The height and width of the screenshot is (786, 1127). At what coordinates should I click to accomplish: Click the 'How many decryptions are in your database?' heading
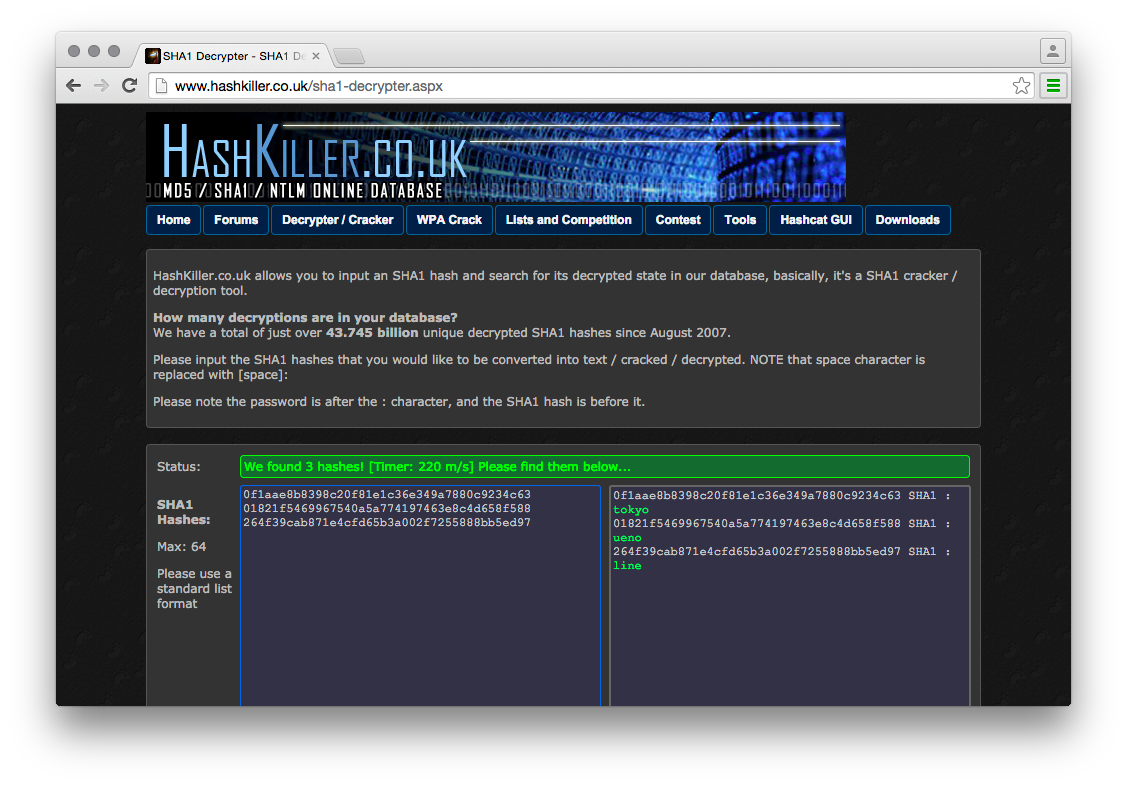pyautogui.click(x=305, y=318)
